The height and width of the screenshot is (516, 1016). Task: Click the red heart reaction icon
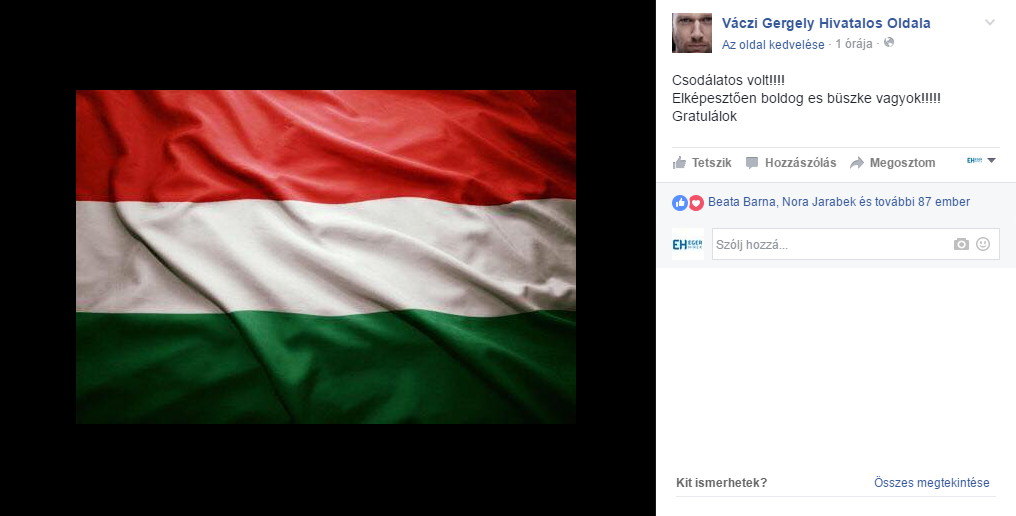pyautogui.click(x=696, y=203)
